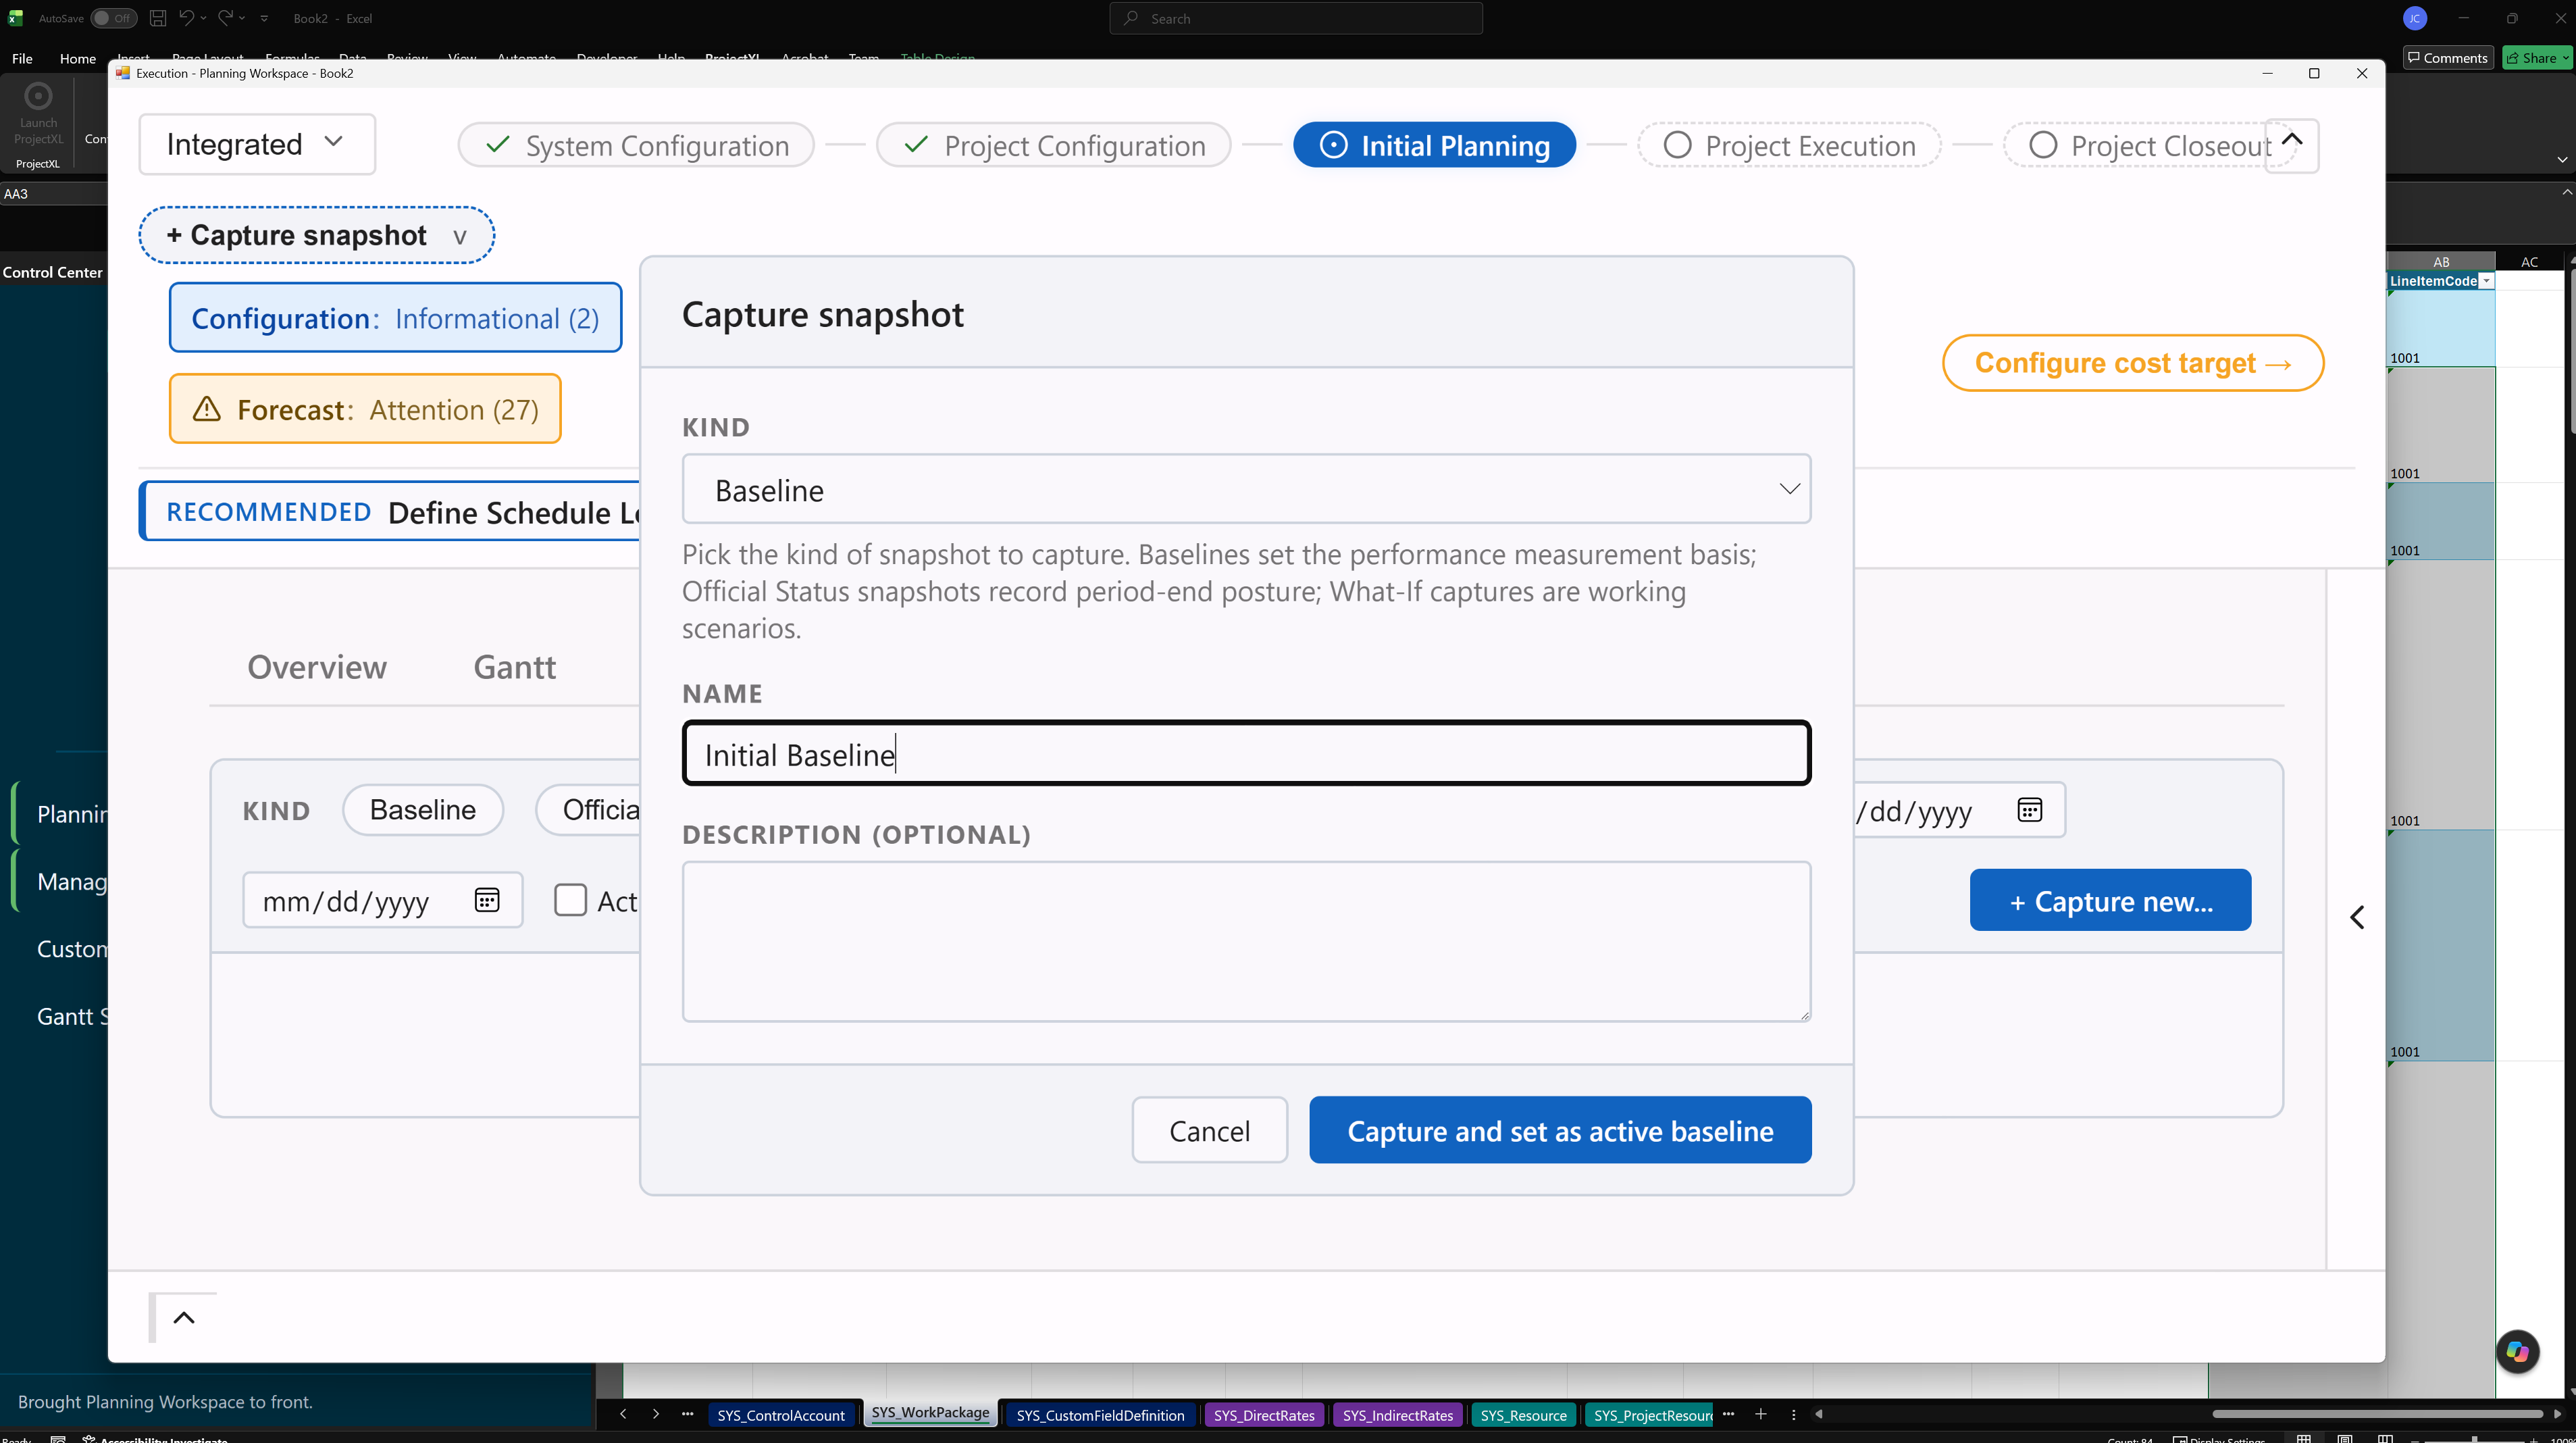
Task: Click the Cancel button in dialog
Action: 1209,1130
